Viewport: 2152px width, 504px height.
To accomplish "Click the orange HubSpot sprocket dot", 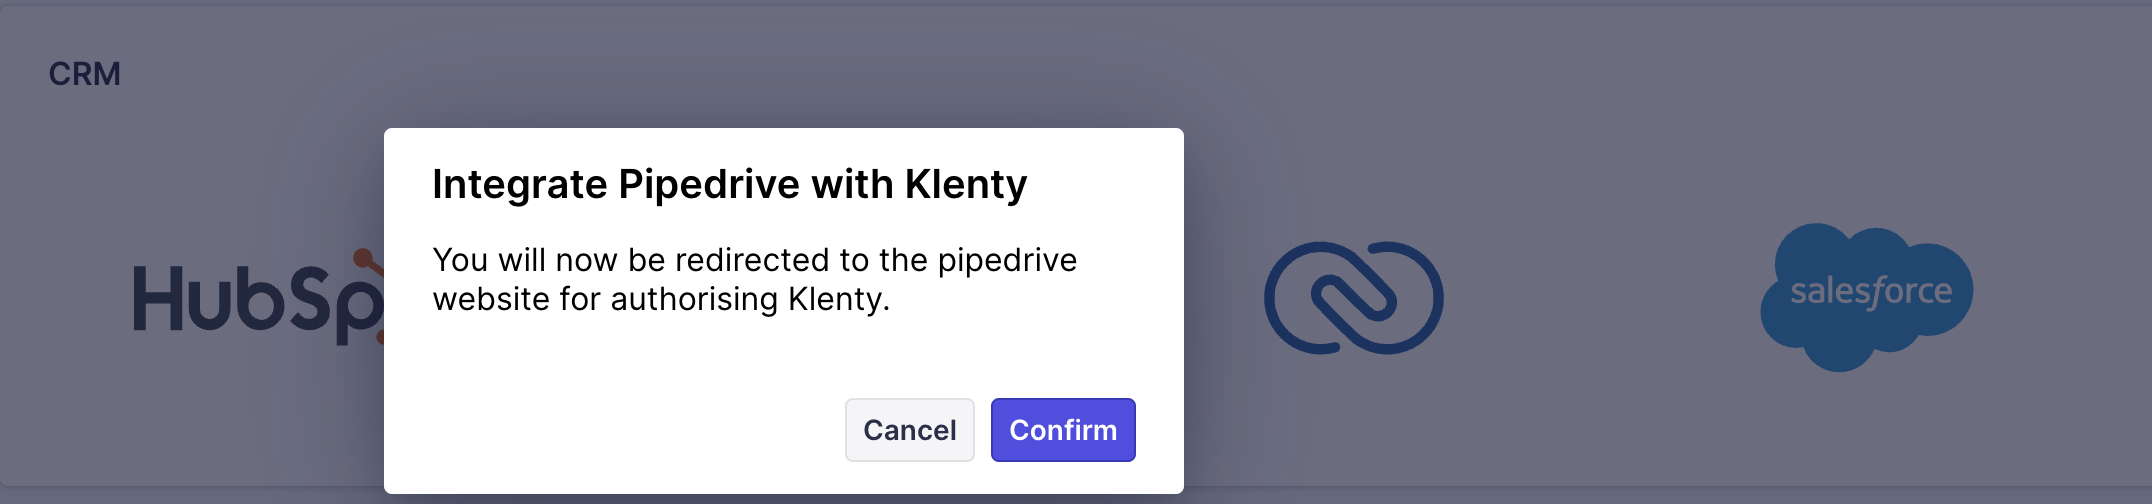I will [x=364, y=259].
